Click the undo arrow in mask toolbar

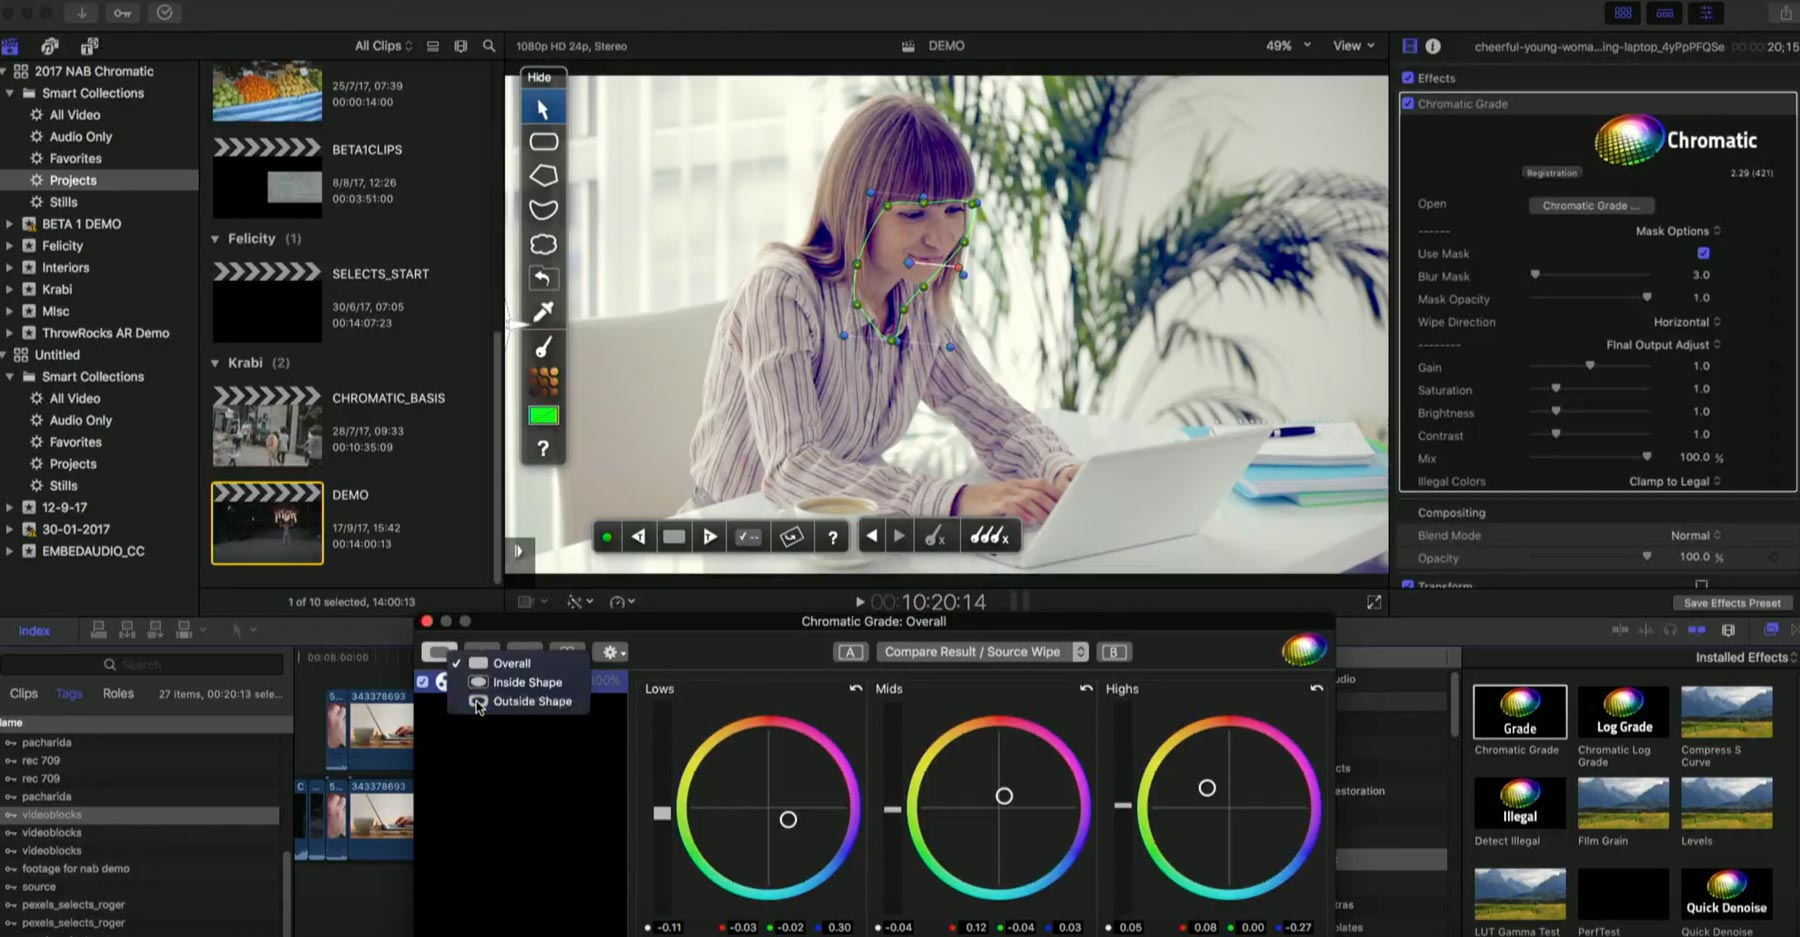[543, 278]
